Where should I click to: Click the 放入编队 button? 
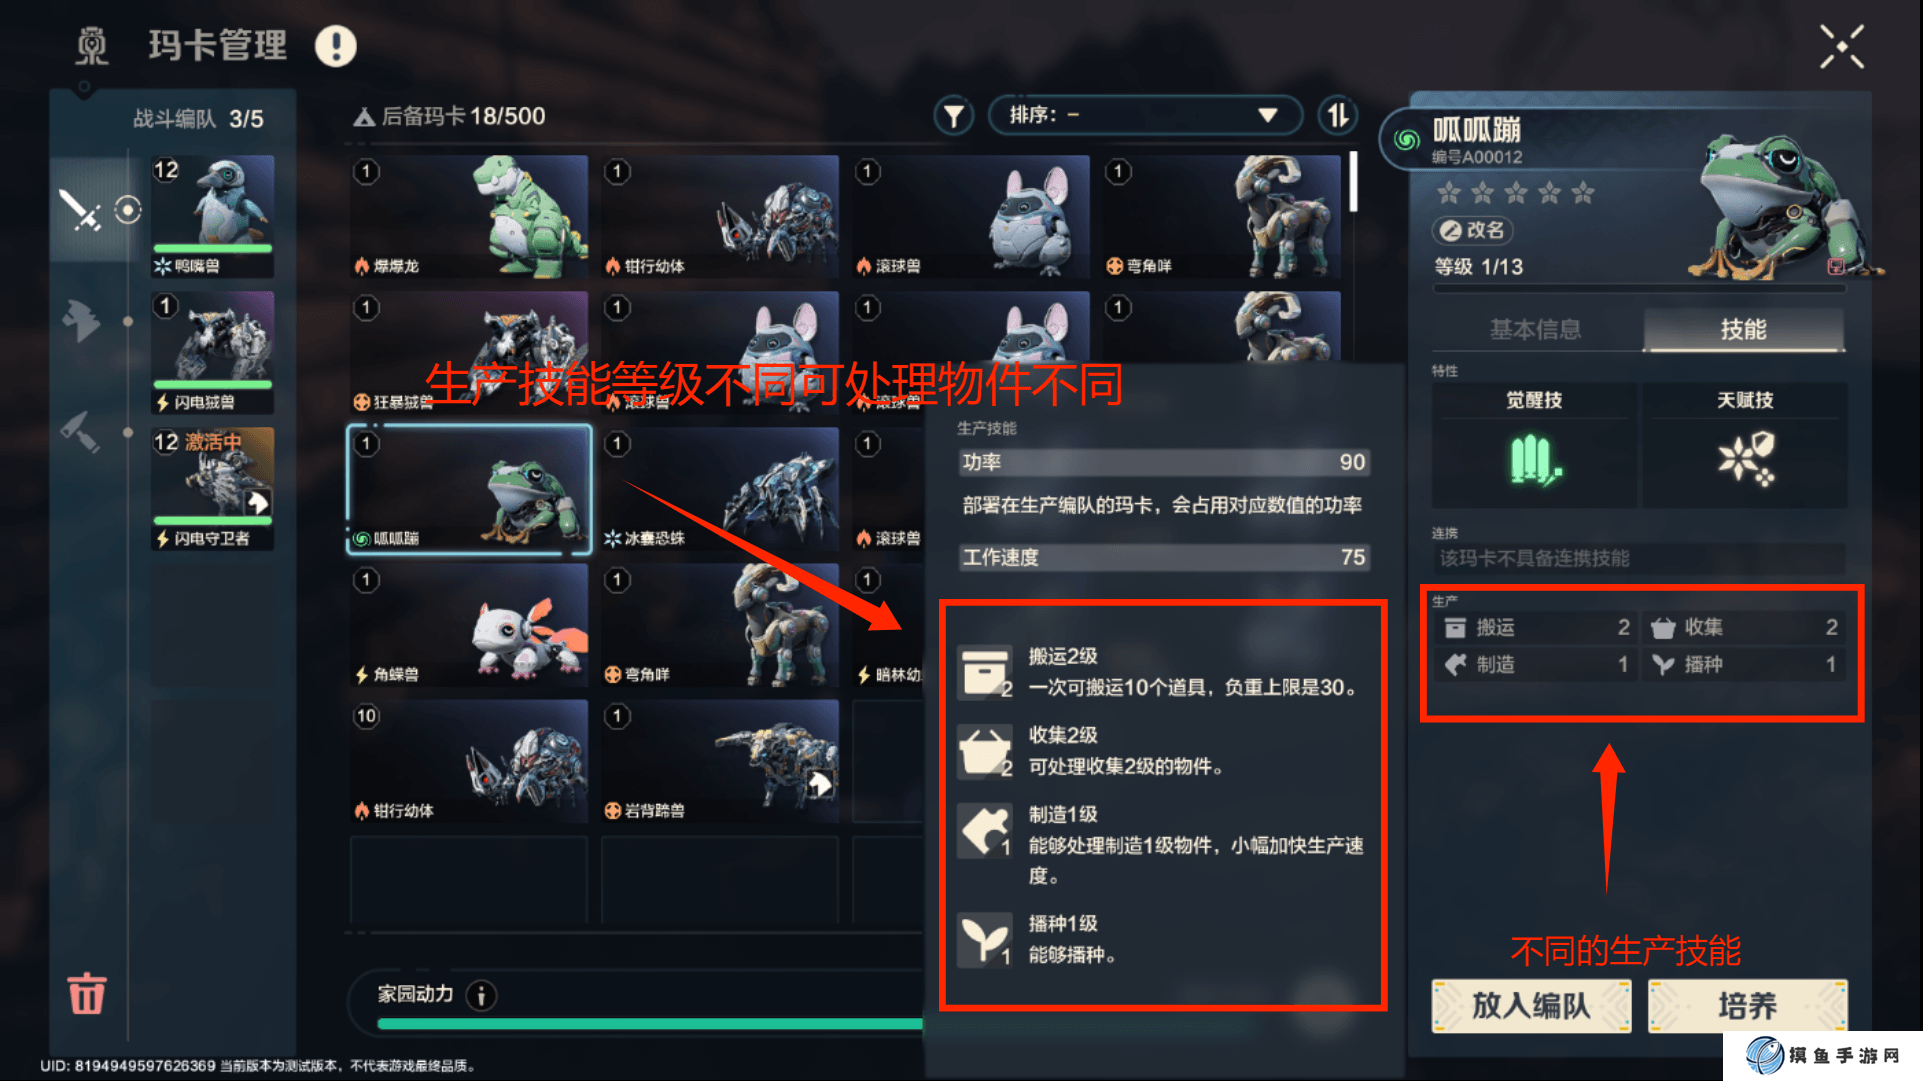pyautogui.click(x=1531, y=1005)
